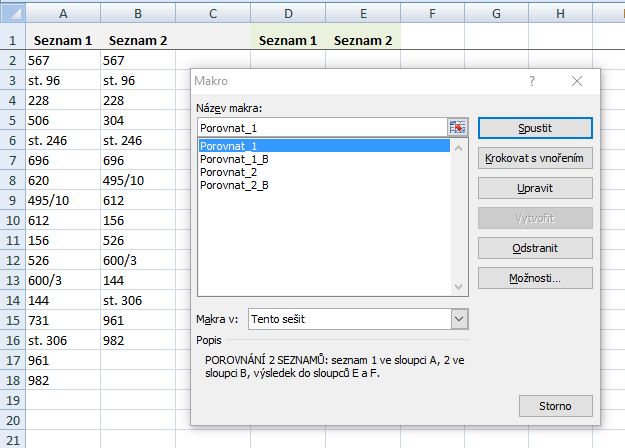Click the macro name input field
This screenshot has width=625, height=448.
(x=322, y=127)
